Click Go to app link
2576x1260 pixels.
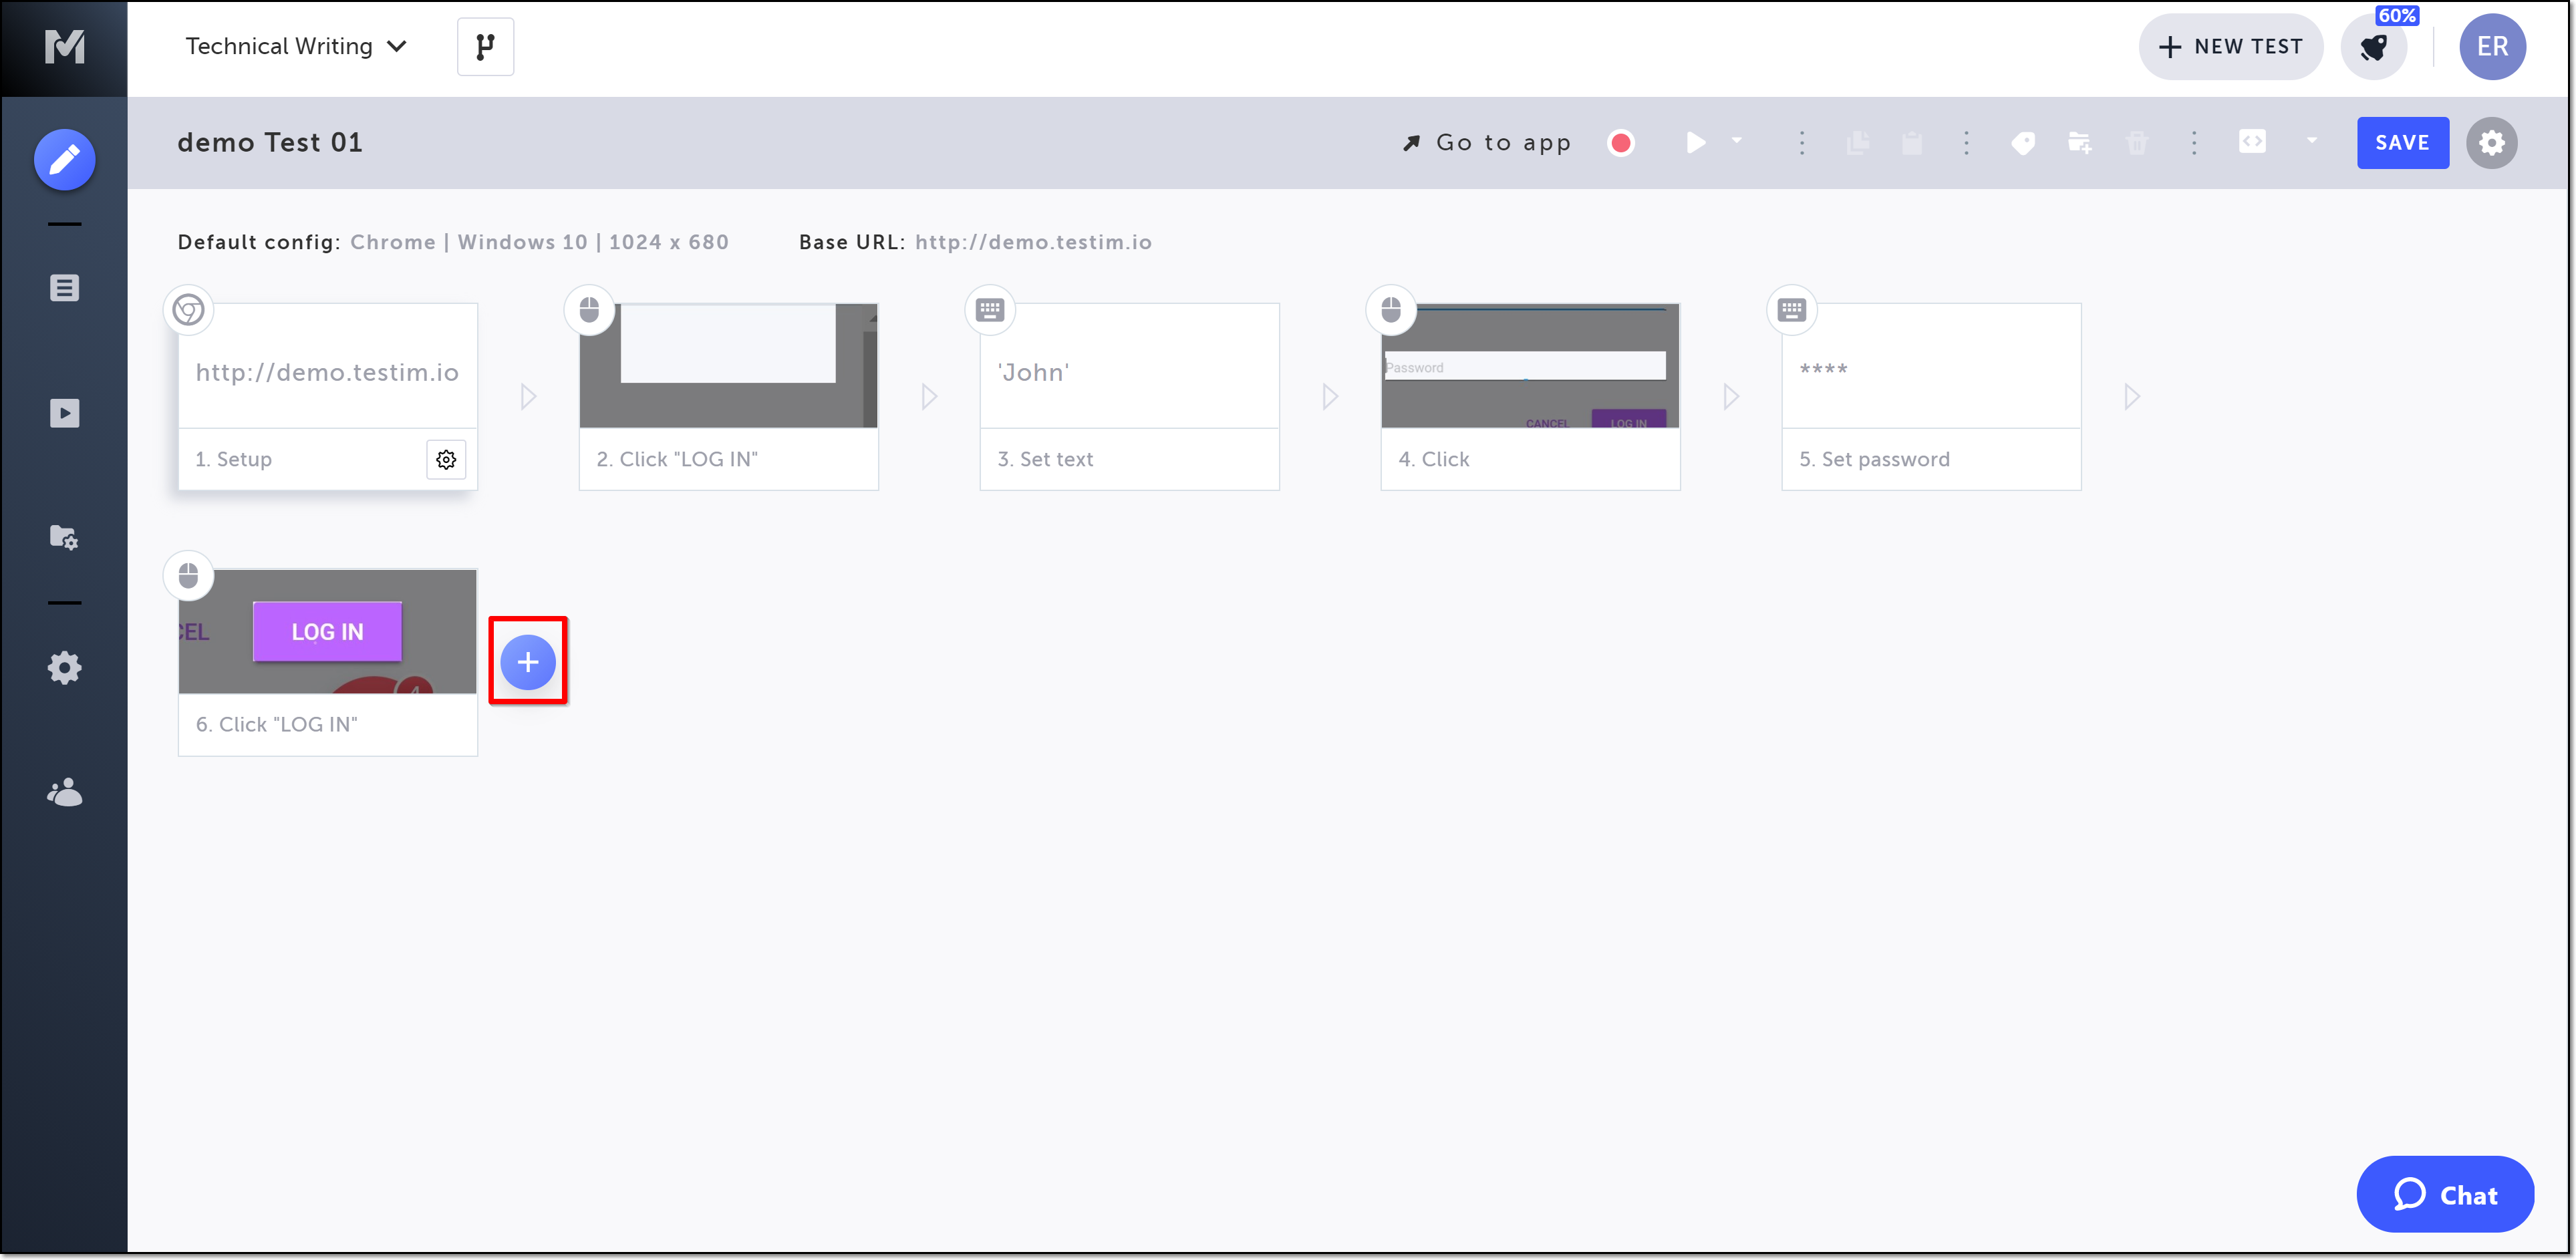click(x=1487, y=143)
